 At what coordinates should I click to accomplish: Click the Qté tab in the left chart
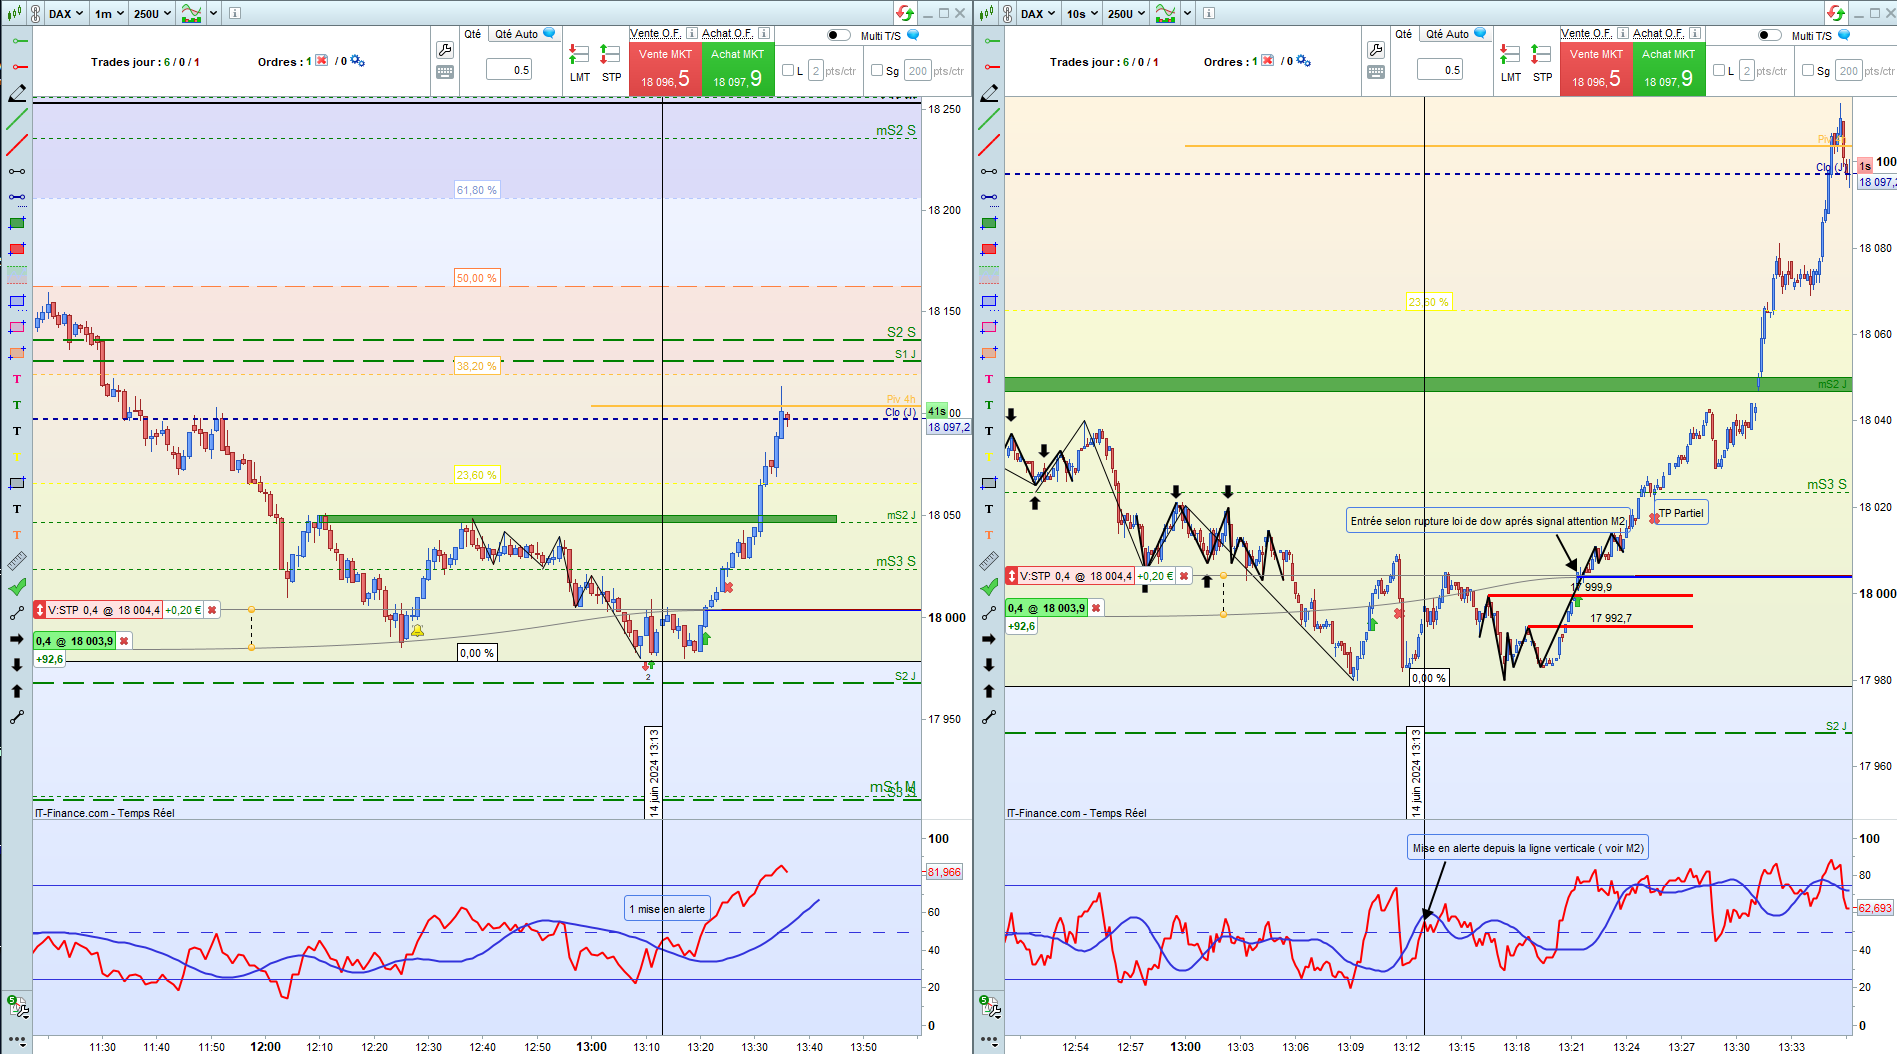click(x=473, y=34)
